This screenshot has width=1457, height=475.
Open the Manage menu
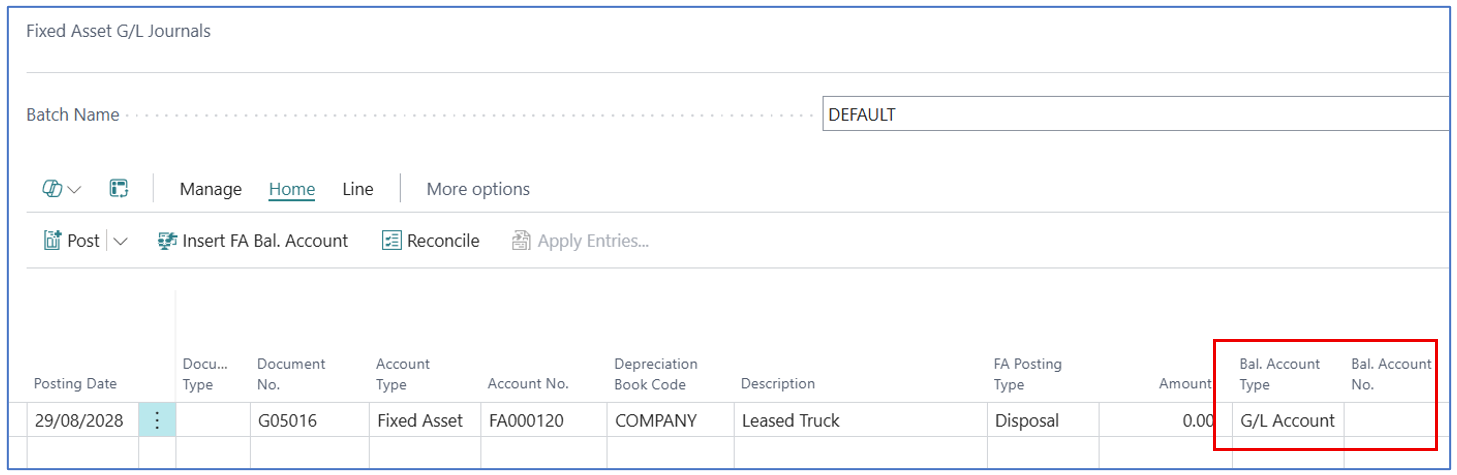click(210, 189)
